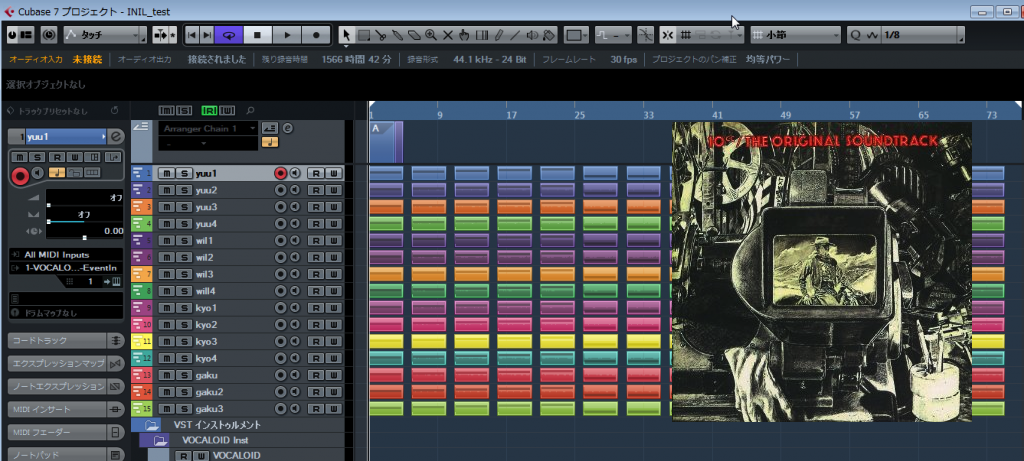Click the 44.1 kHz - 24 Bit format
The image size is (1024, 461).
489,59
